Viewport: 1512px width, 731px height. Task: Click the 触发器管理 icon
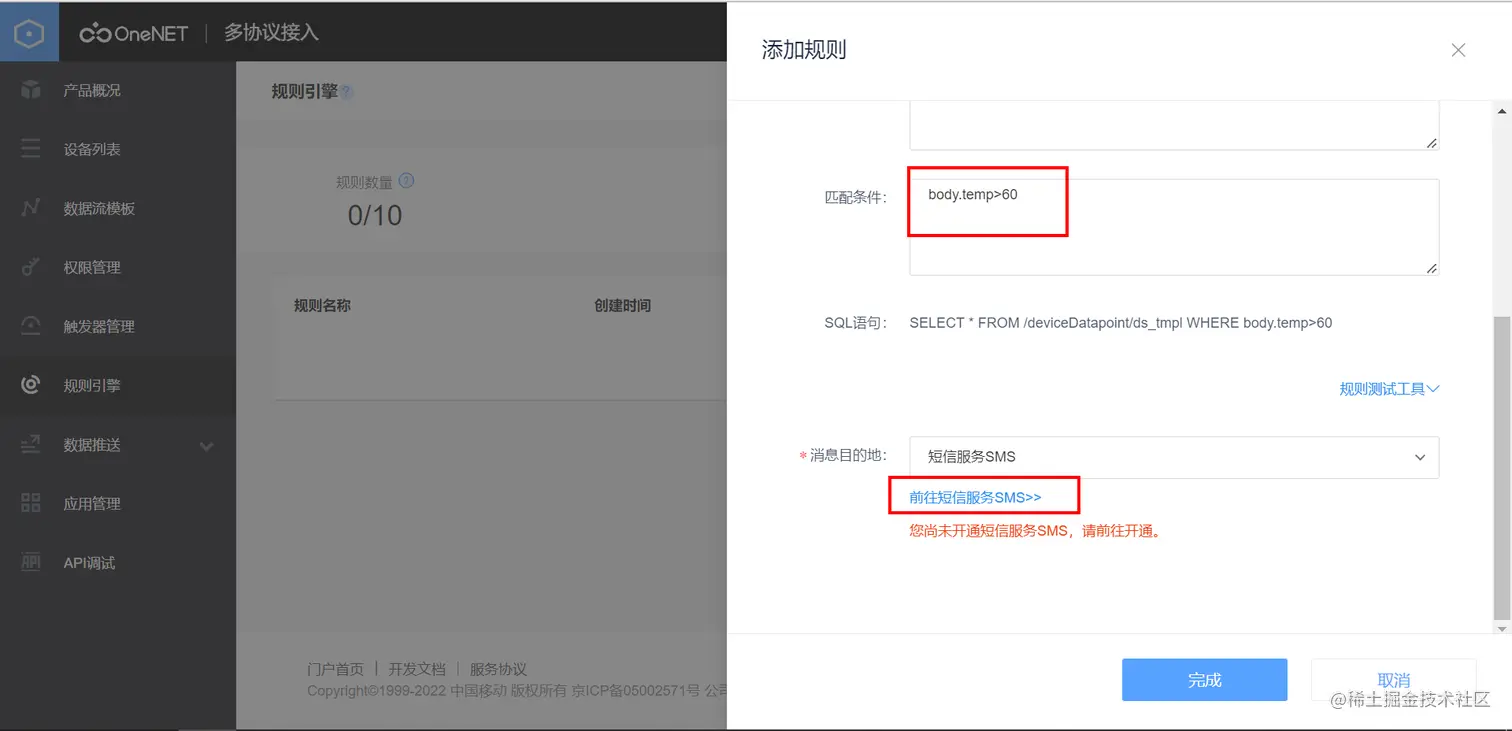pos(31,326)
